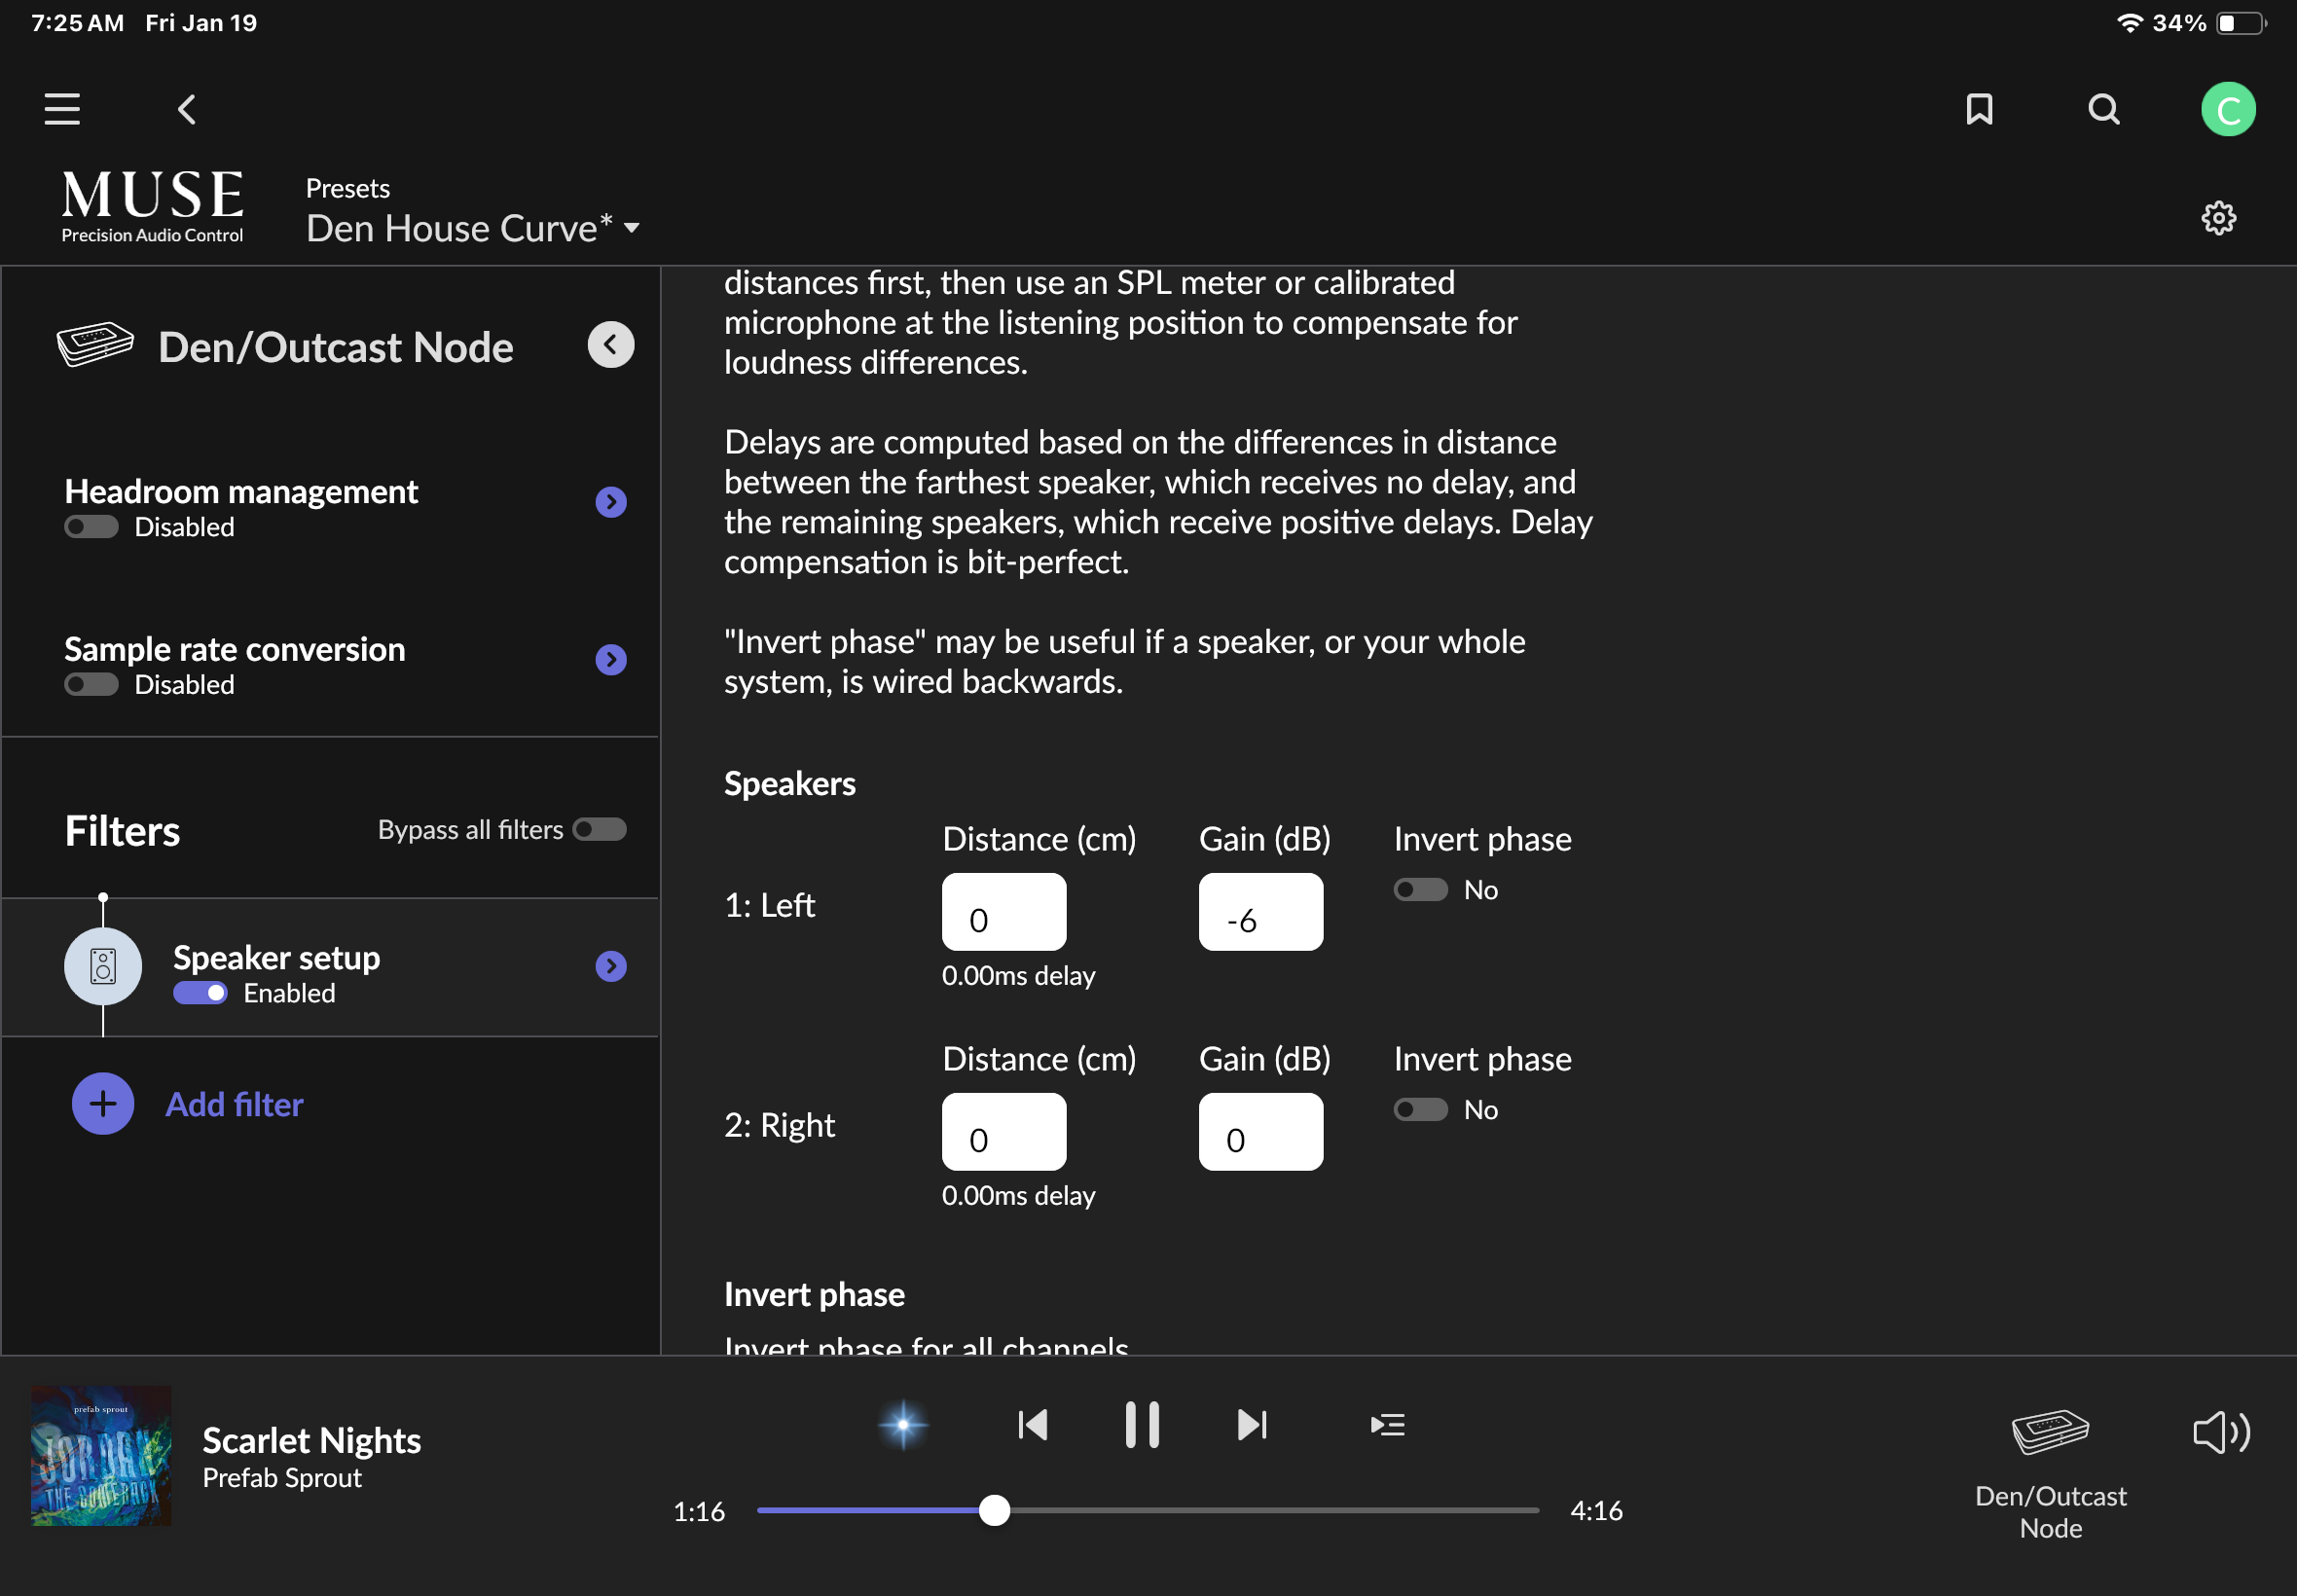Click Add filter
2297x1596 pixels.
233,1103
